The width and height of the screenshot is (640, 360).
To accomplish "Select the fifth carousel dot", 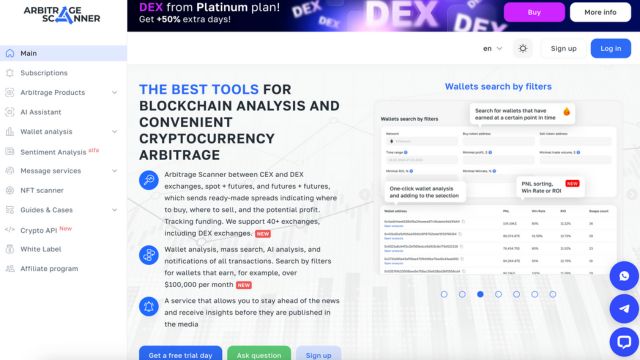I will pyautogui.click(x=516, y=294).
